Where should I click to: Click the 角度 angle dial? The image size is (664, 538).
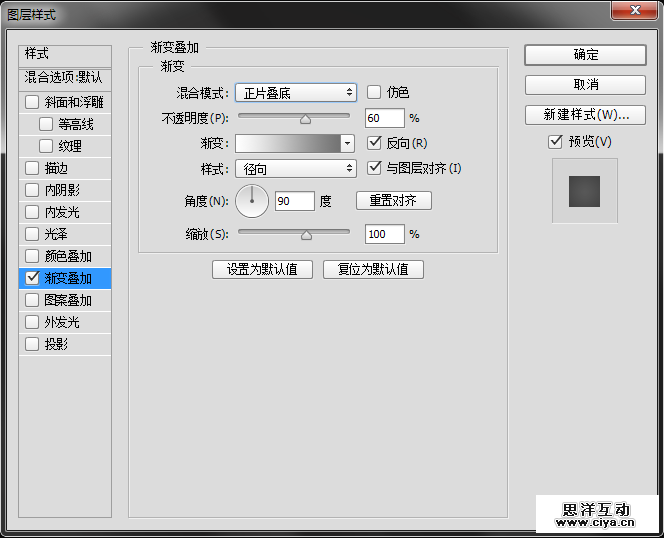pyautogui.click(x=252, y=201)
